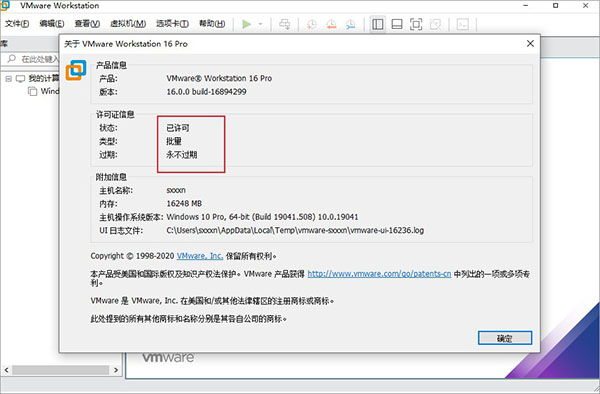Collapse the 我的计算机 tree node
The image size is (600, 394).
tap(8, 79)
